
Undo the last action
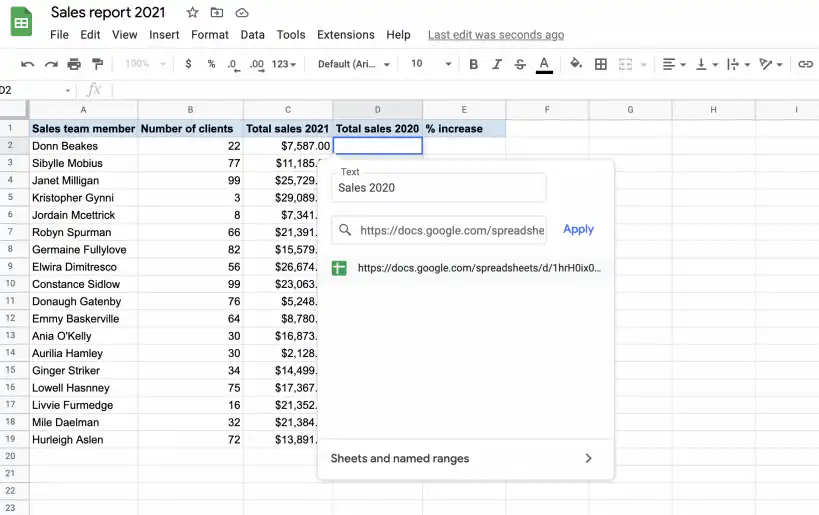[x=27, y=64]
